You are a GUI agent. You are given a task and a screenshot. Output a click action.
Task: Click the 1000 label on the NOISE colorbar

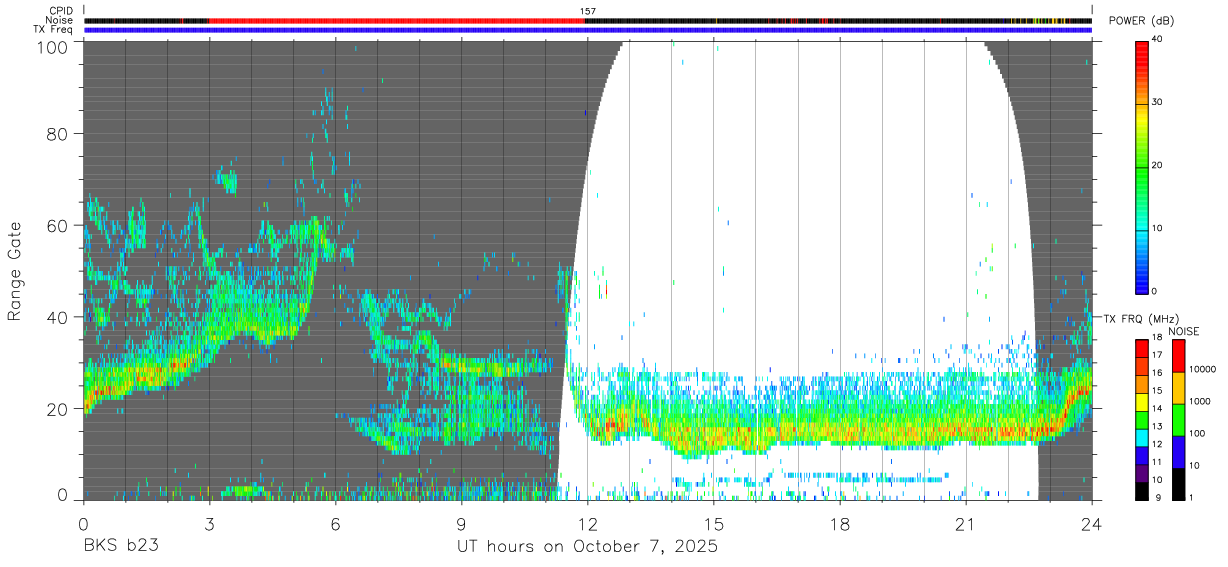click(1200, 401)
